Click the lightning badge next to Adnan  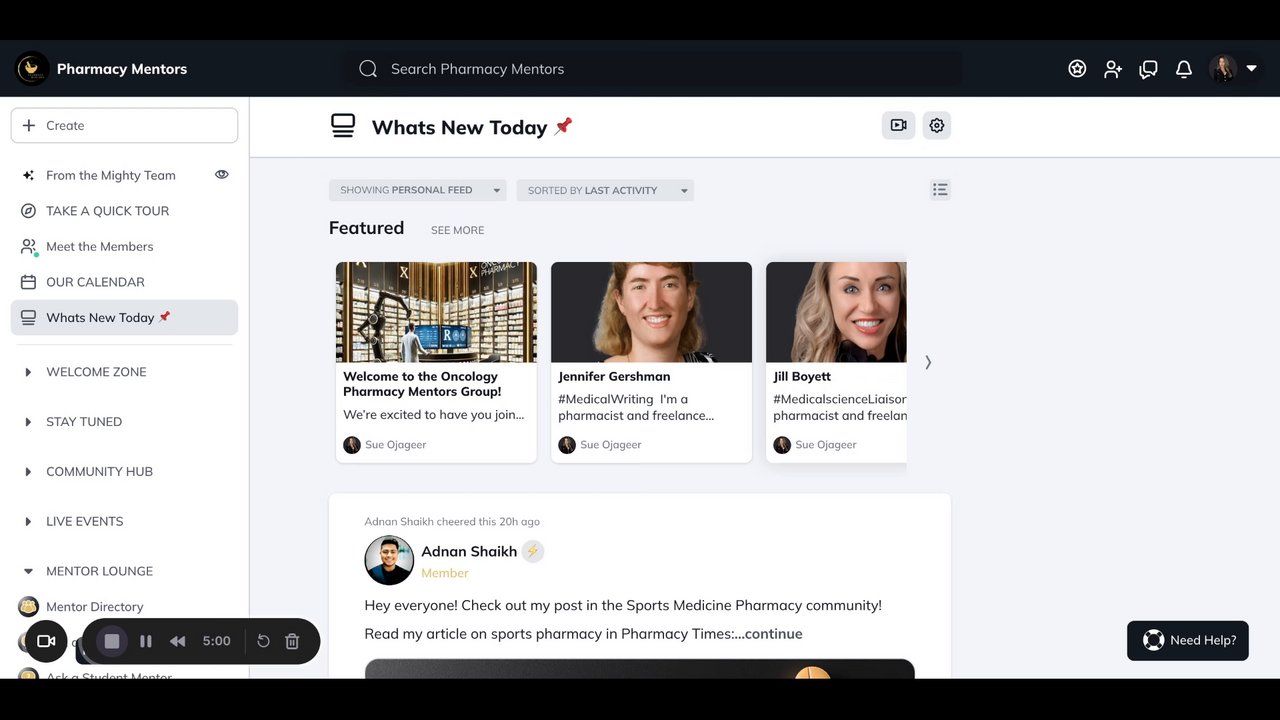pyautogui.click(x=533, y=551)
